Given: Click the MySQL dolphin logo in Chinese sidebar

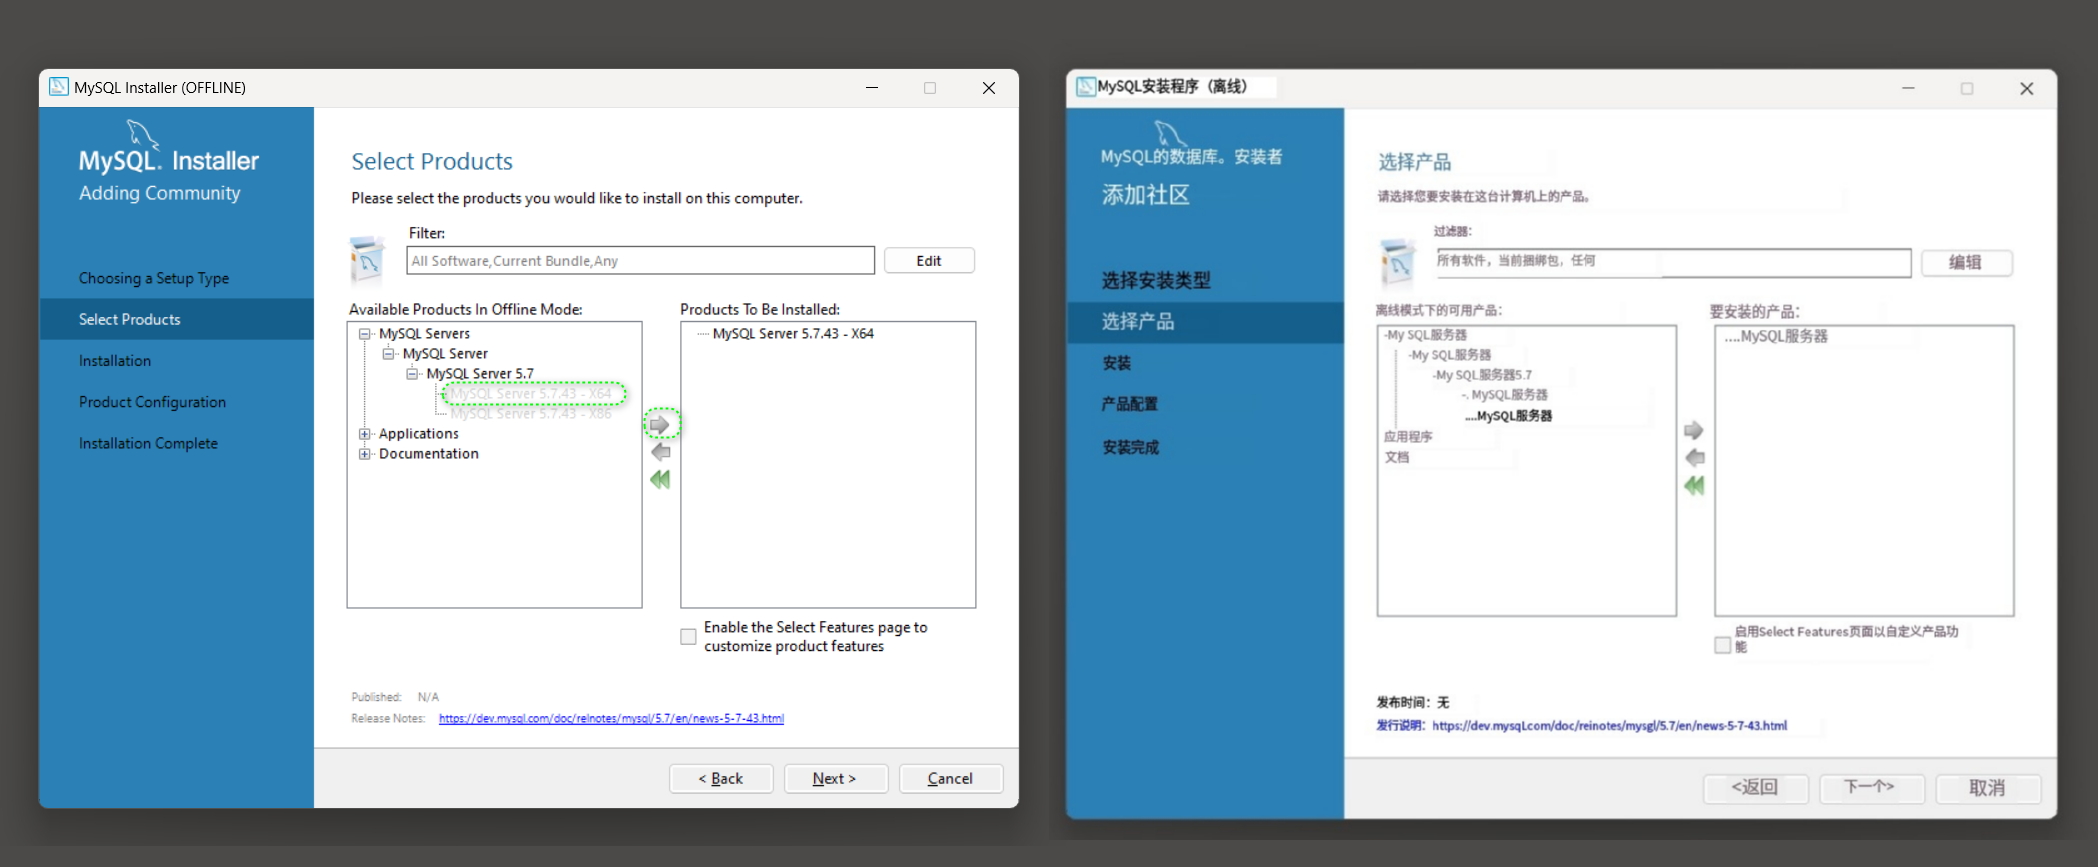Looking at the screenshot, I should click(x=1170, y=134).
